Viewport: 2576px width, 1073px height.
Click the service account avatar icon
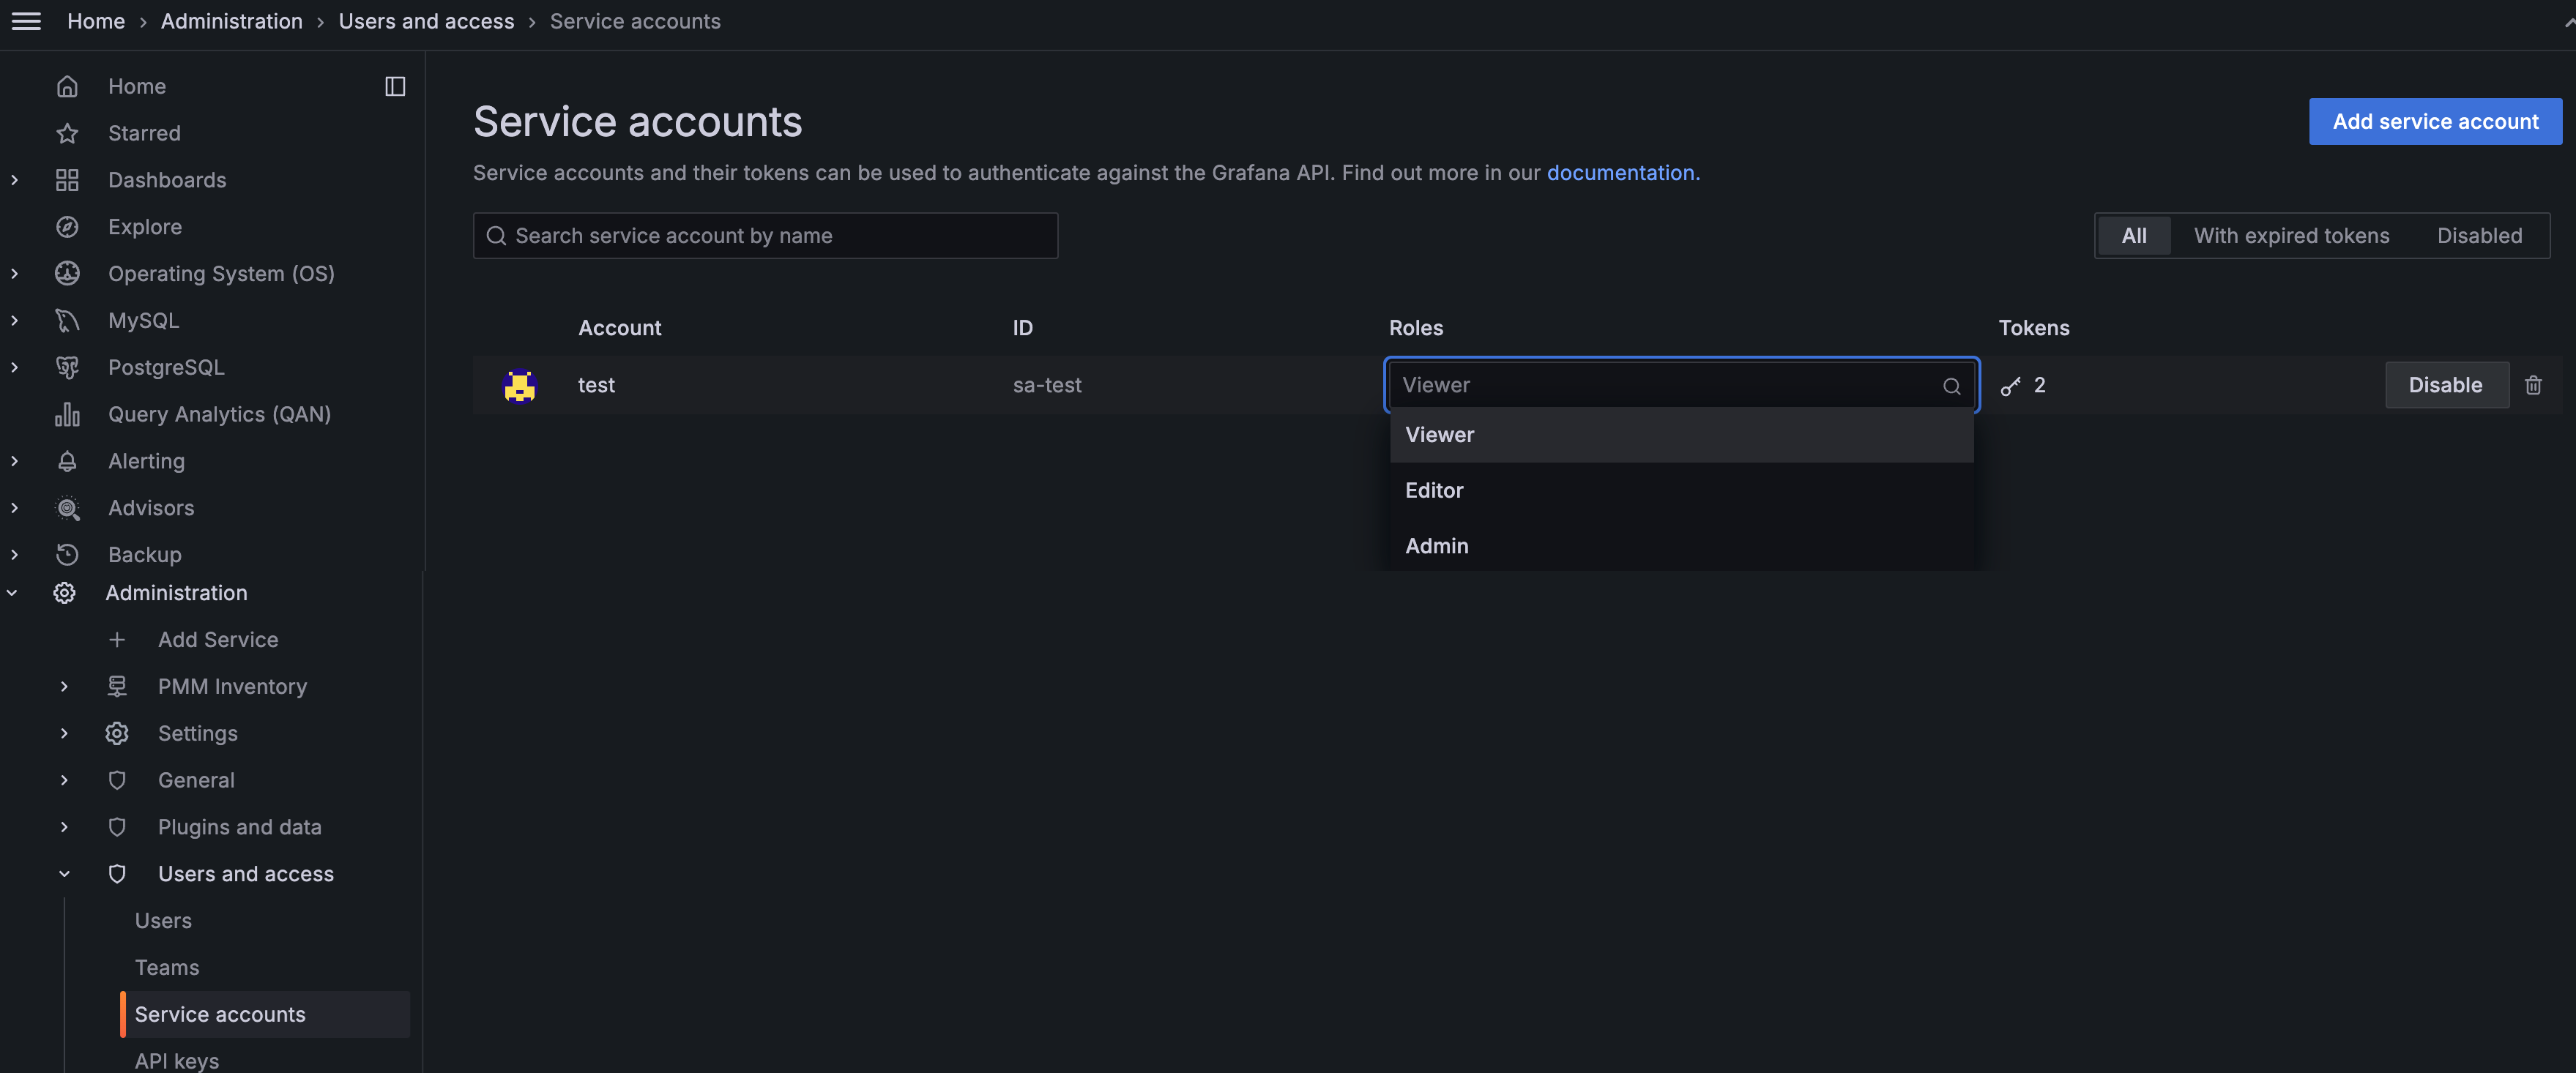pyautogui.click(x=519, y=384)
